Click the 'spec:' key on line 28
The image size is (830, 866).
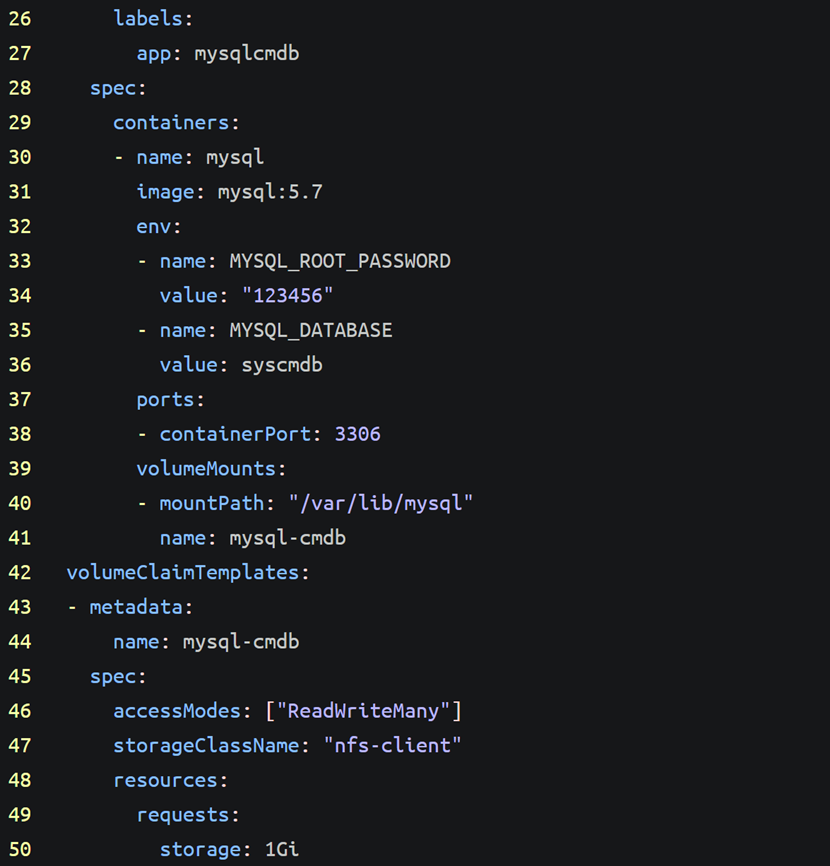[118, 88]
